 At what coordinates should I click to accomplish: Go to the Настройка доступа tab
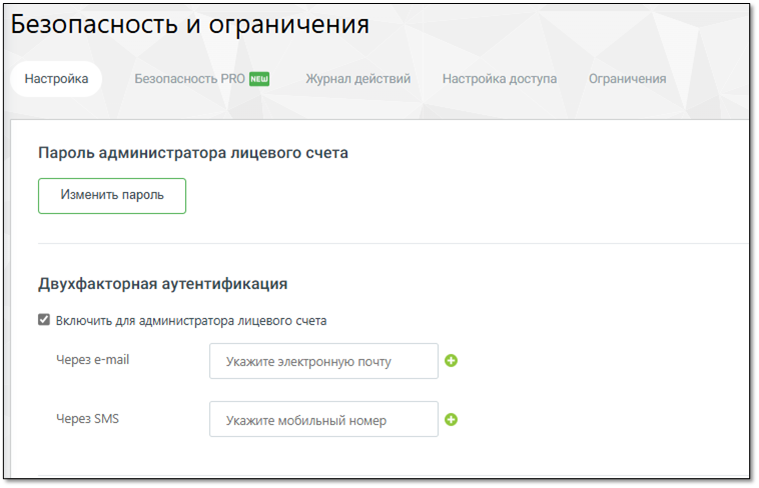pyautogui.click(x=500, y=79)
